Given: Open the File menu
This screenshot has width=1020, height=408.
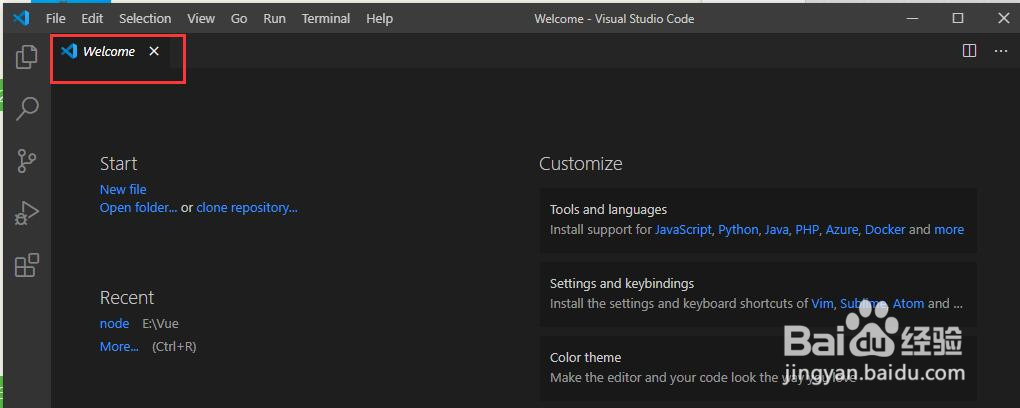Looking at the screenshot, I should 56,18.
